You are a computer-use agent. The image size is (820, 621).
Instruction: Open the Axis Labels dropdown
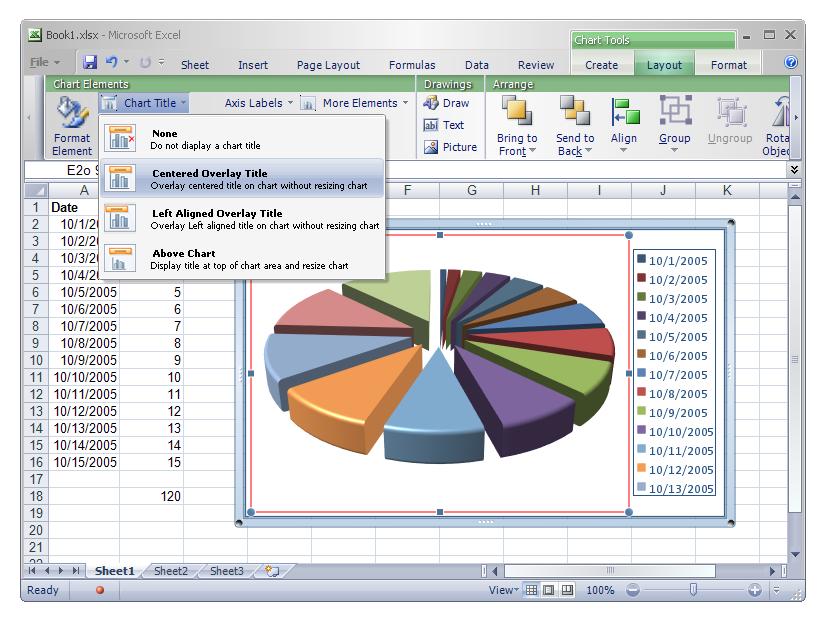tap(259, 103)
